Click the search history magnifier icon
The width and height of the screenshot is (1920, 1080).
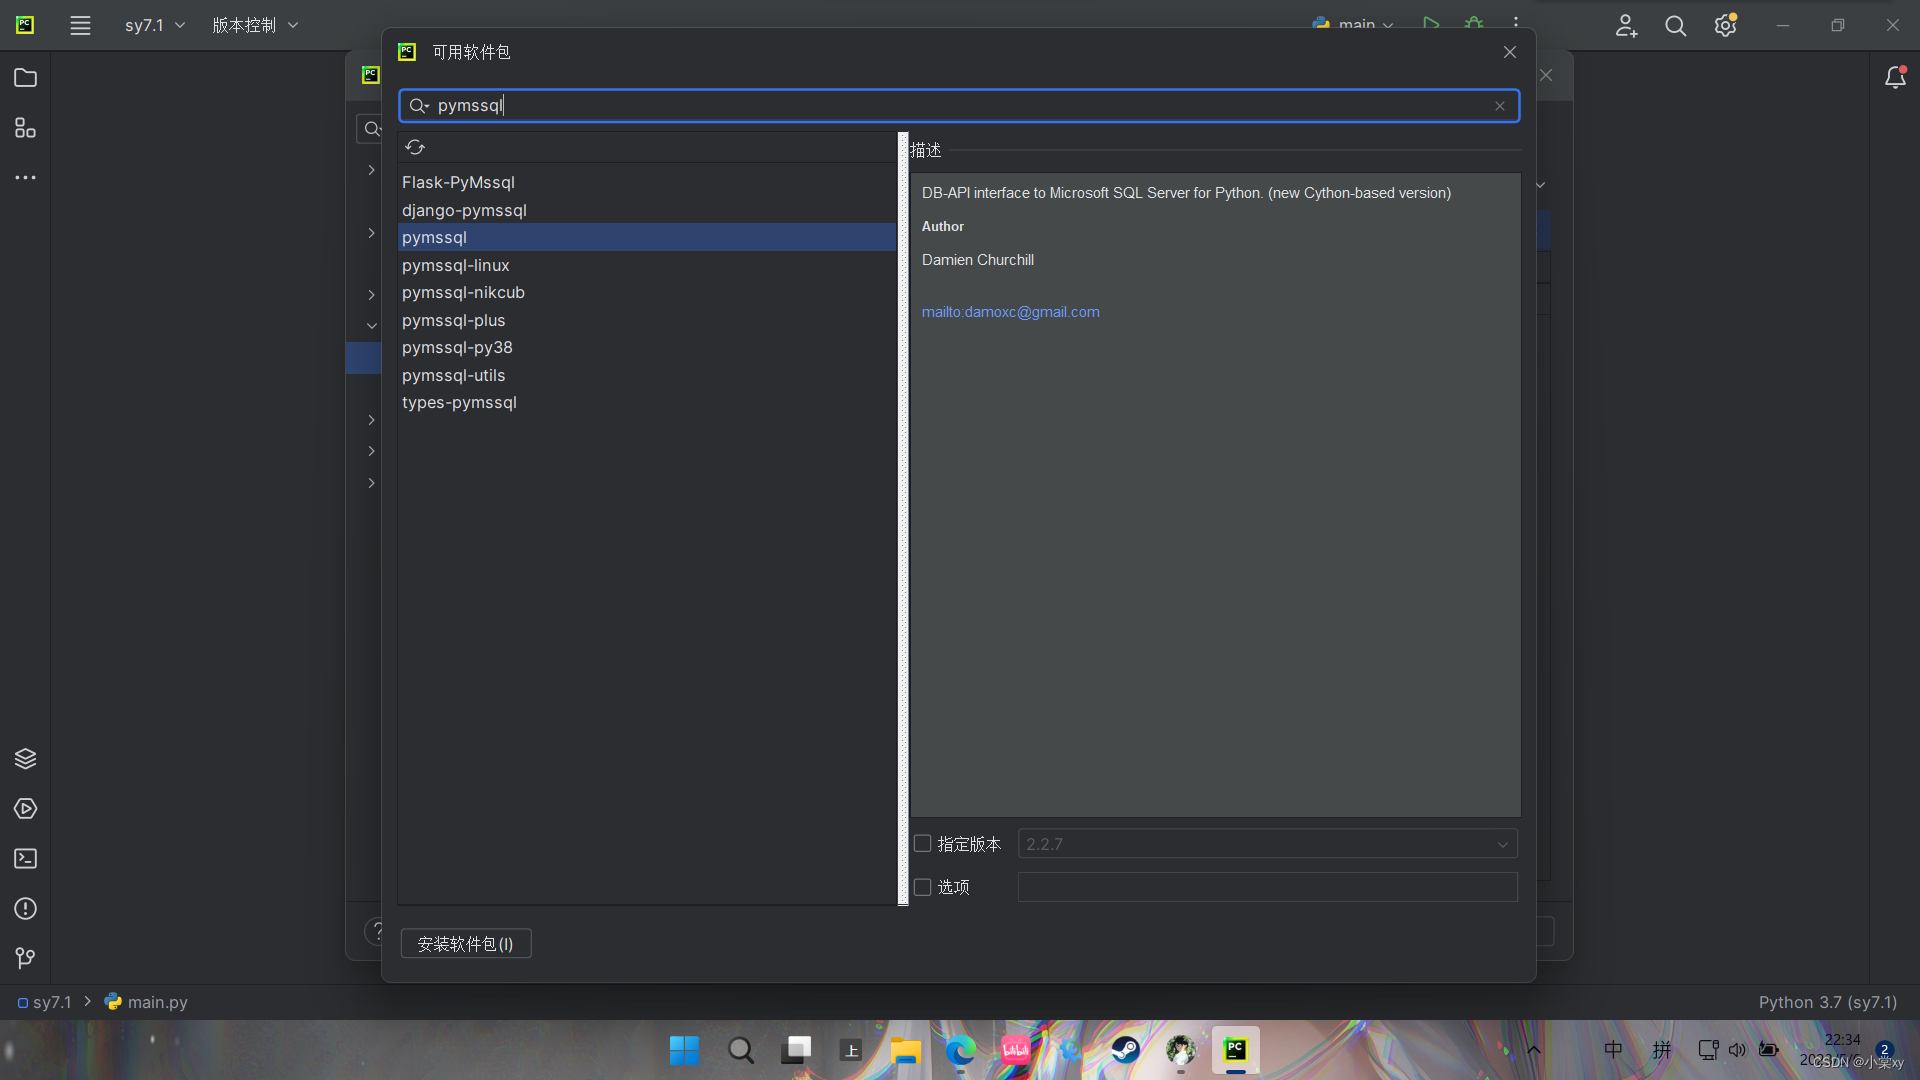pyautogui.click(x=419, y=106)
